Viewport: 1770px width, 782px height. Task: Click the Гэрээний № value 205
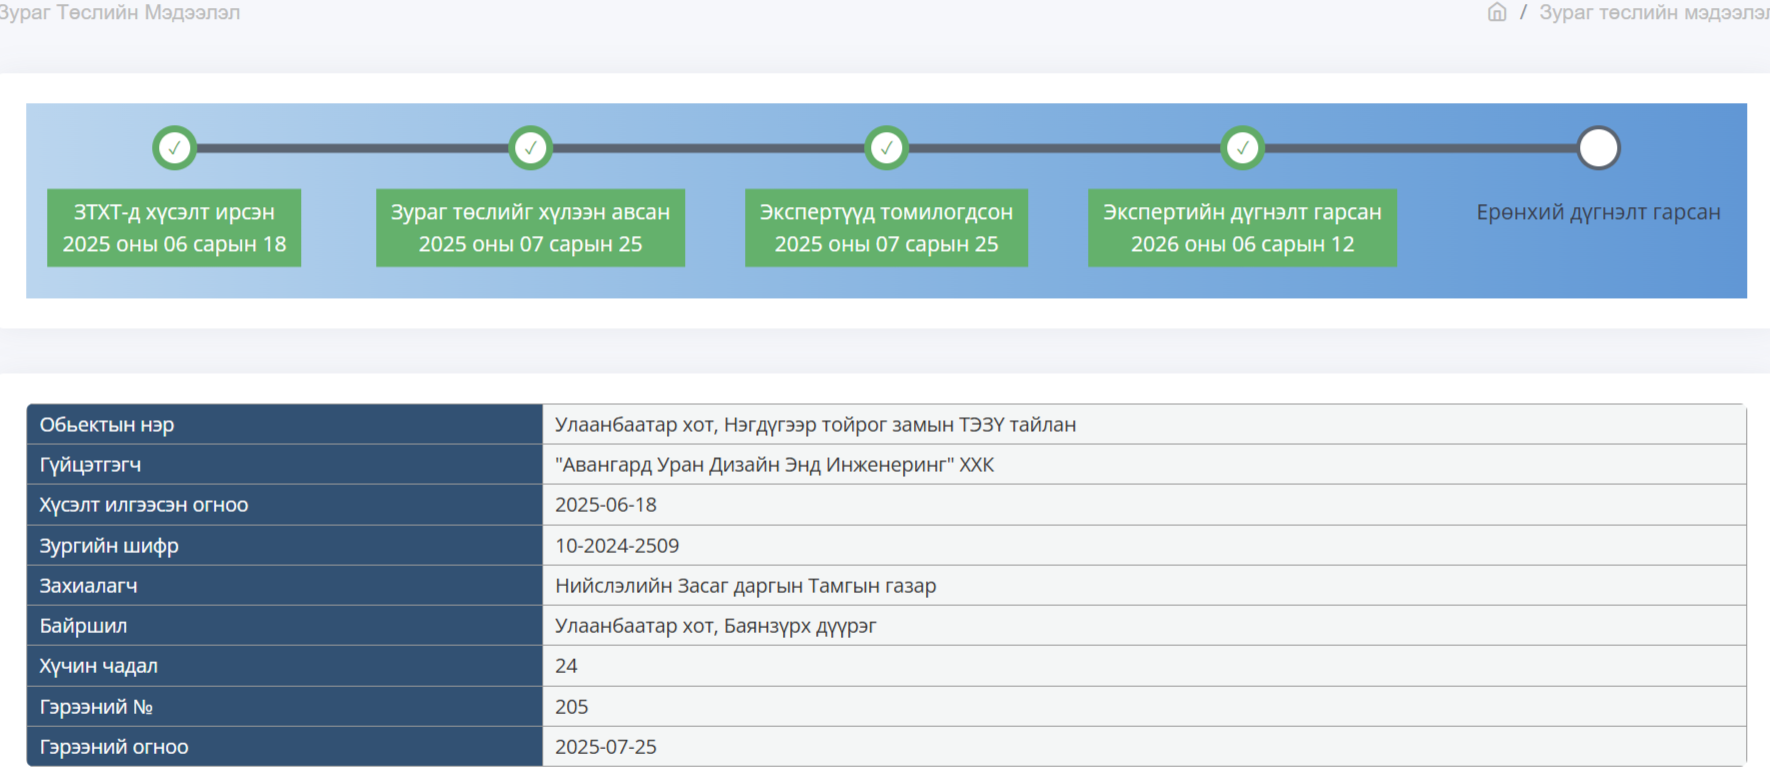pos(571,707)
